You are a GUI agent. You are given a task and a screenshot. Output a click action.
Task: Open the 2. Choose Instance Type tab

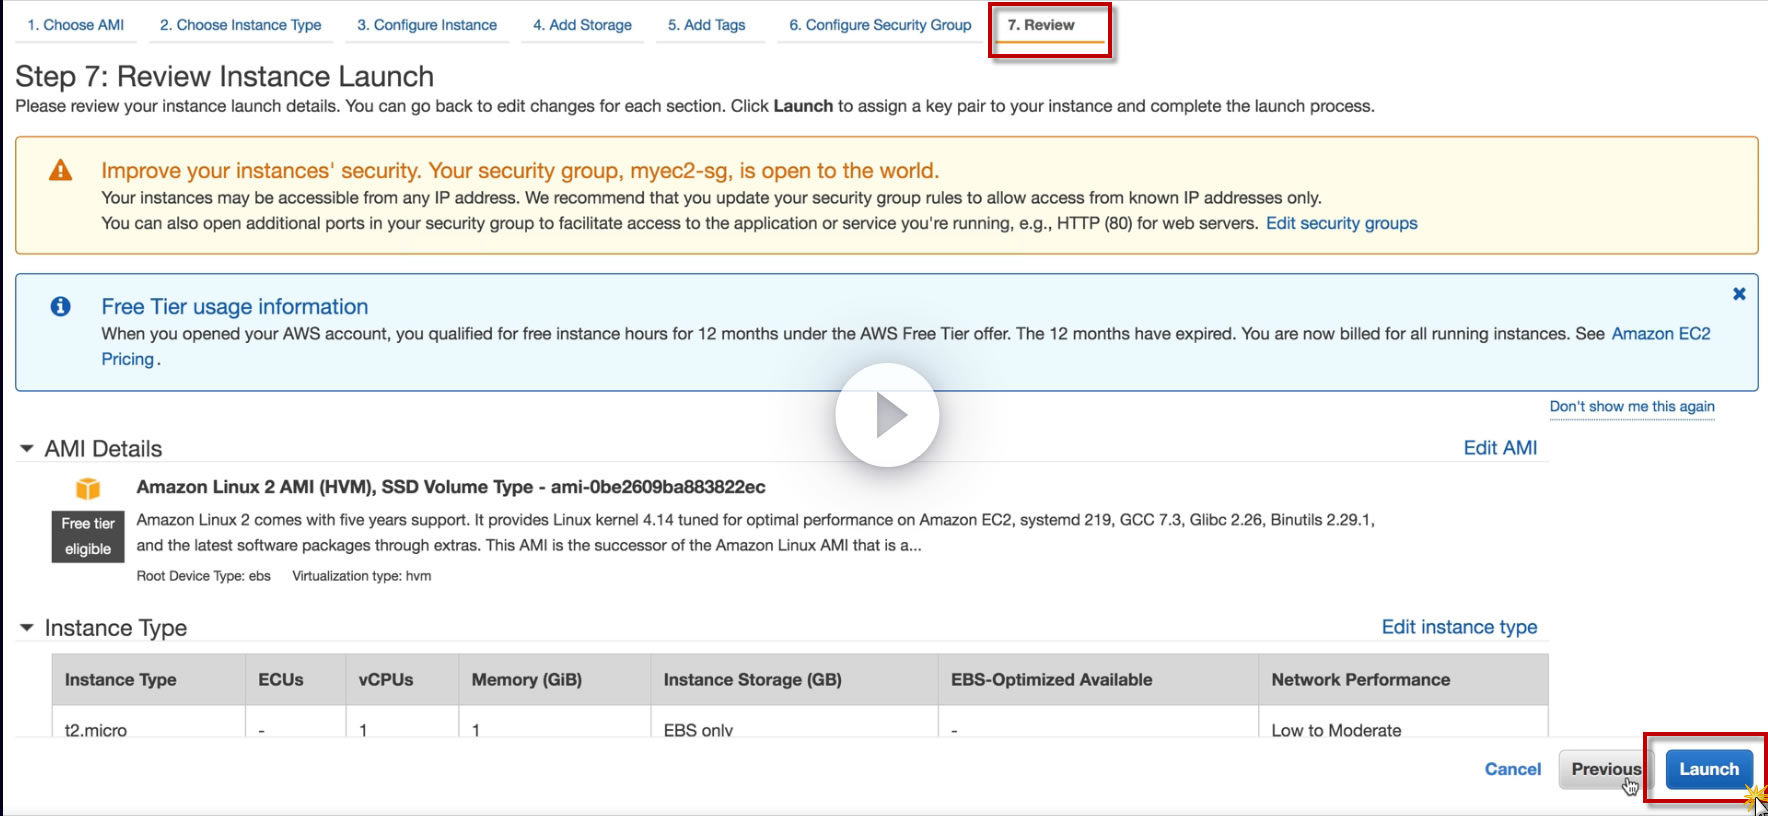click(241, 25)
